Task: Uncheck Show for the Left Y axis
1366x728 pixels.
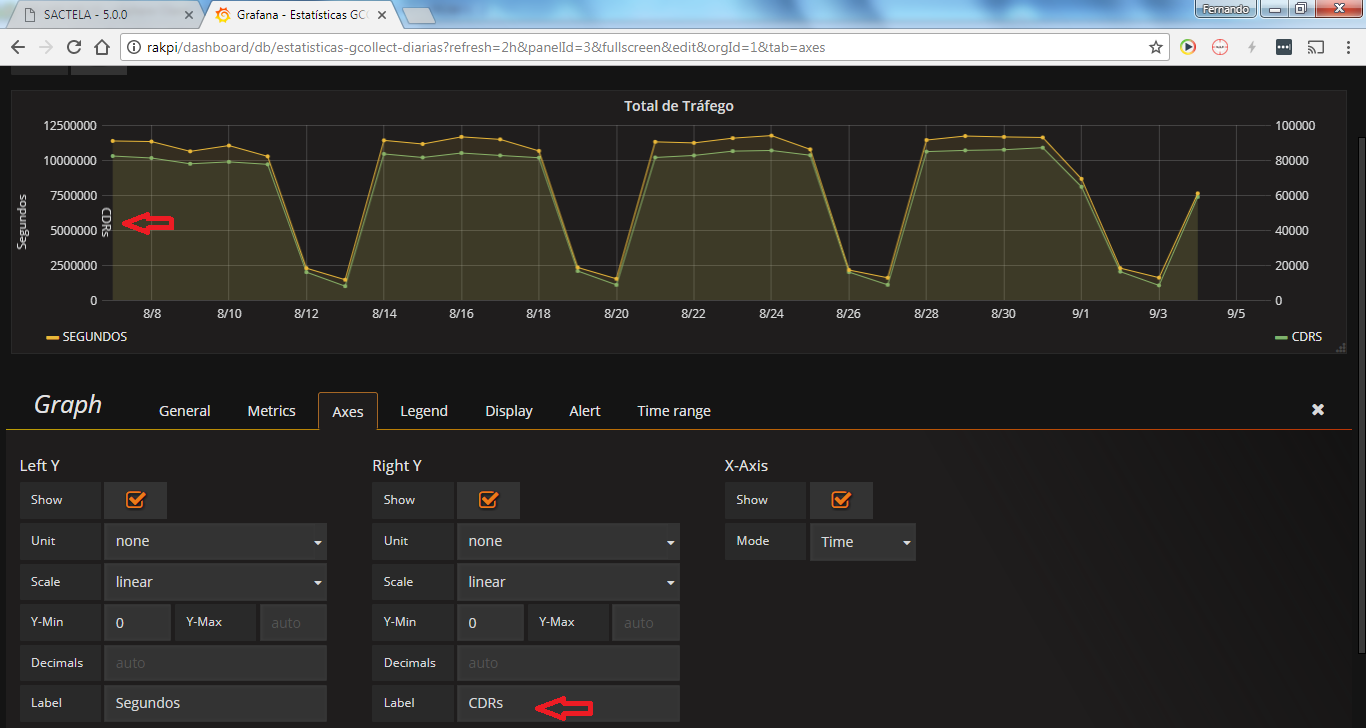Action: pos(135,500)
